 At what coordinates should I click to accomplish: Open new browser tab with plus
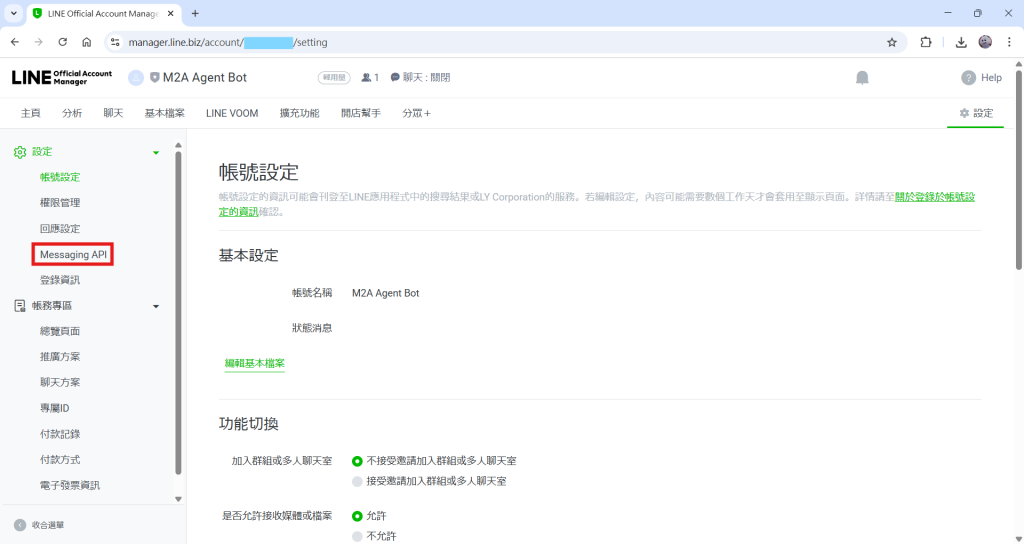195,13
